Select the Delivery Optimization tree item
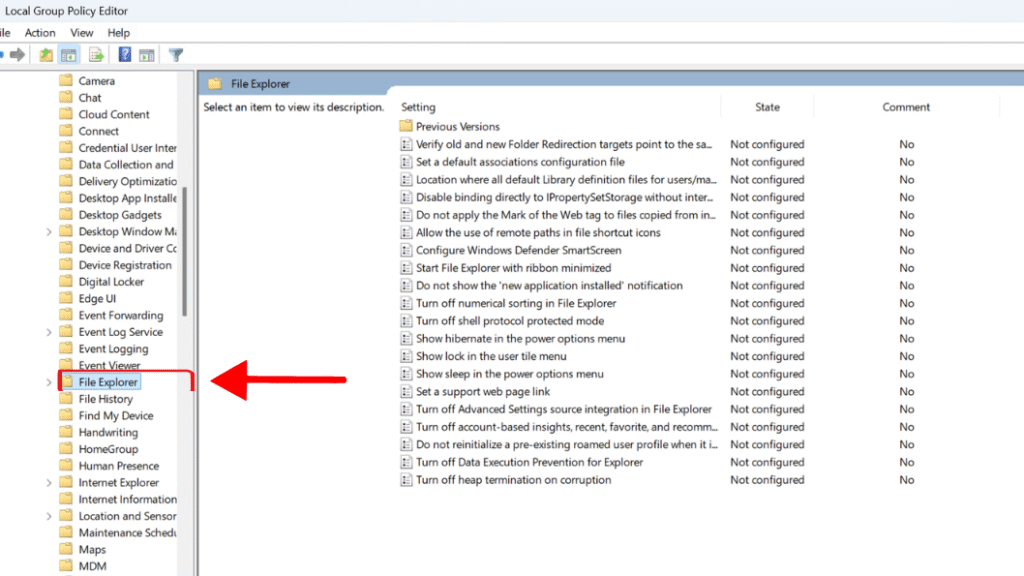This screenshot has width=1024, height=576. [x=127, y=181]
